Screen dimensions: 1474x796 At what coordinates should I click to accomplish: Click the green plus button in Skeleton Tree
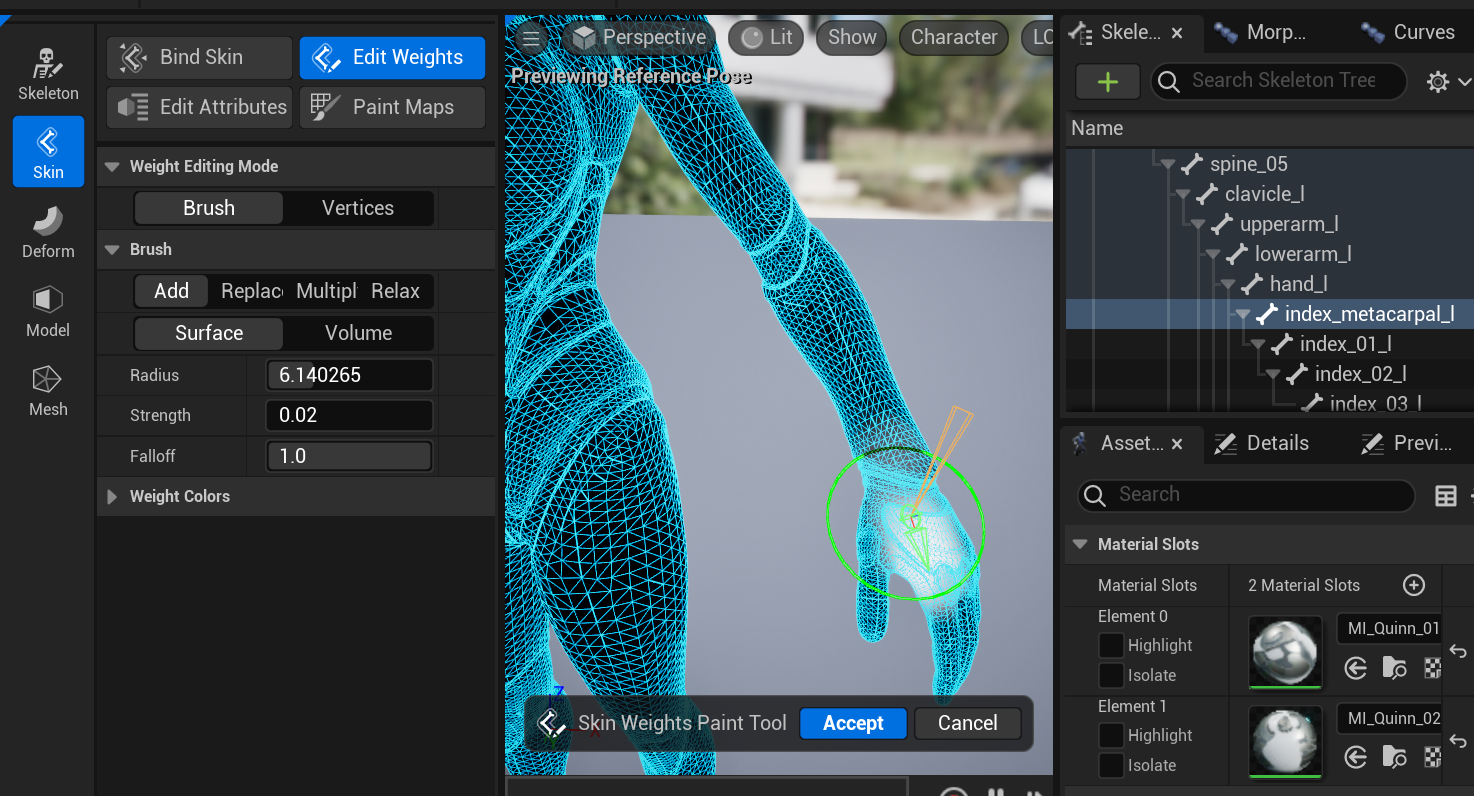tap(1107, 81)
